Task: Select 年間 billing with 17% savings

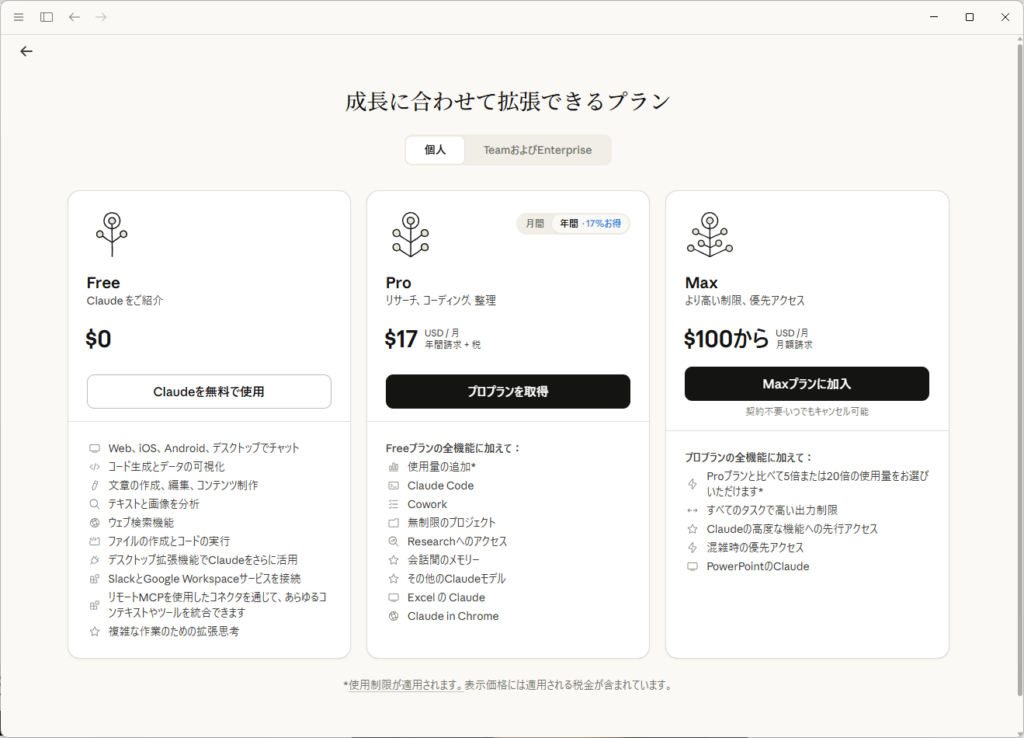Action: (x=590, y=224)
